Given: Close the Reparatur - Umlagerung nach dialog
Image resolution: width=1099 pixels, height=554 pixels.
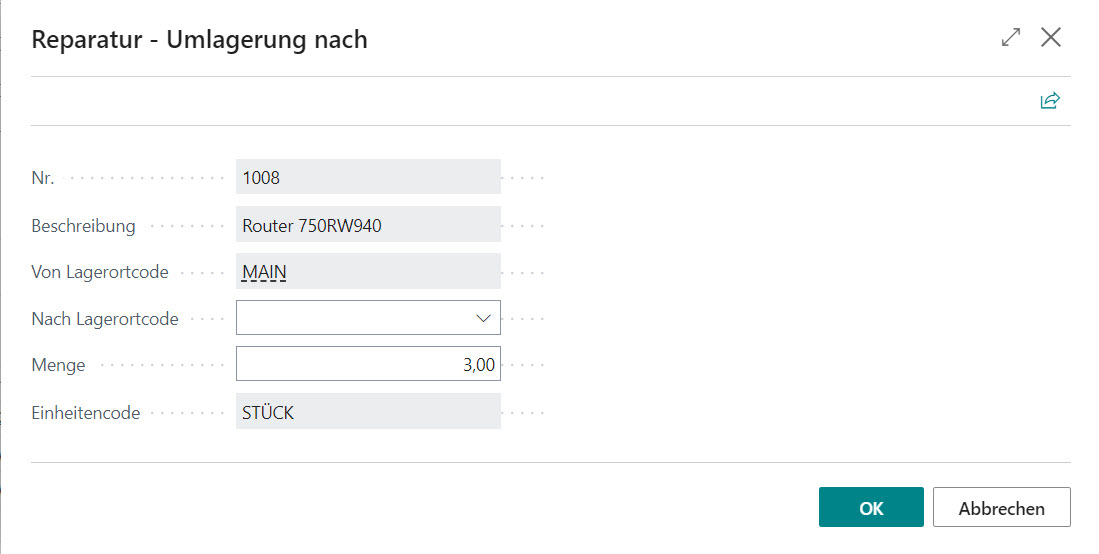Looking at the screenshot, I should click(1050, 38).
